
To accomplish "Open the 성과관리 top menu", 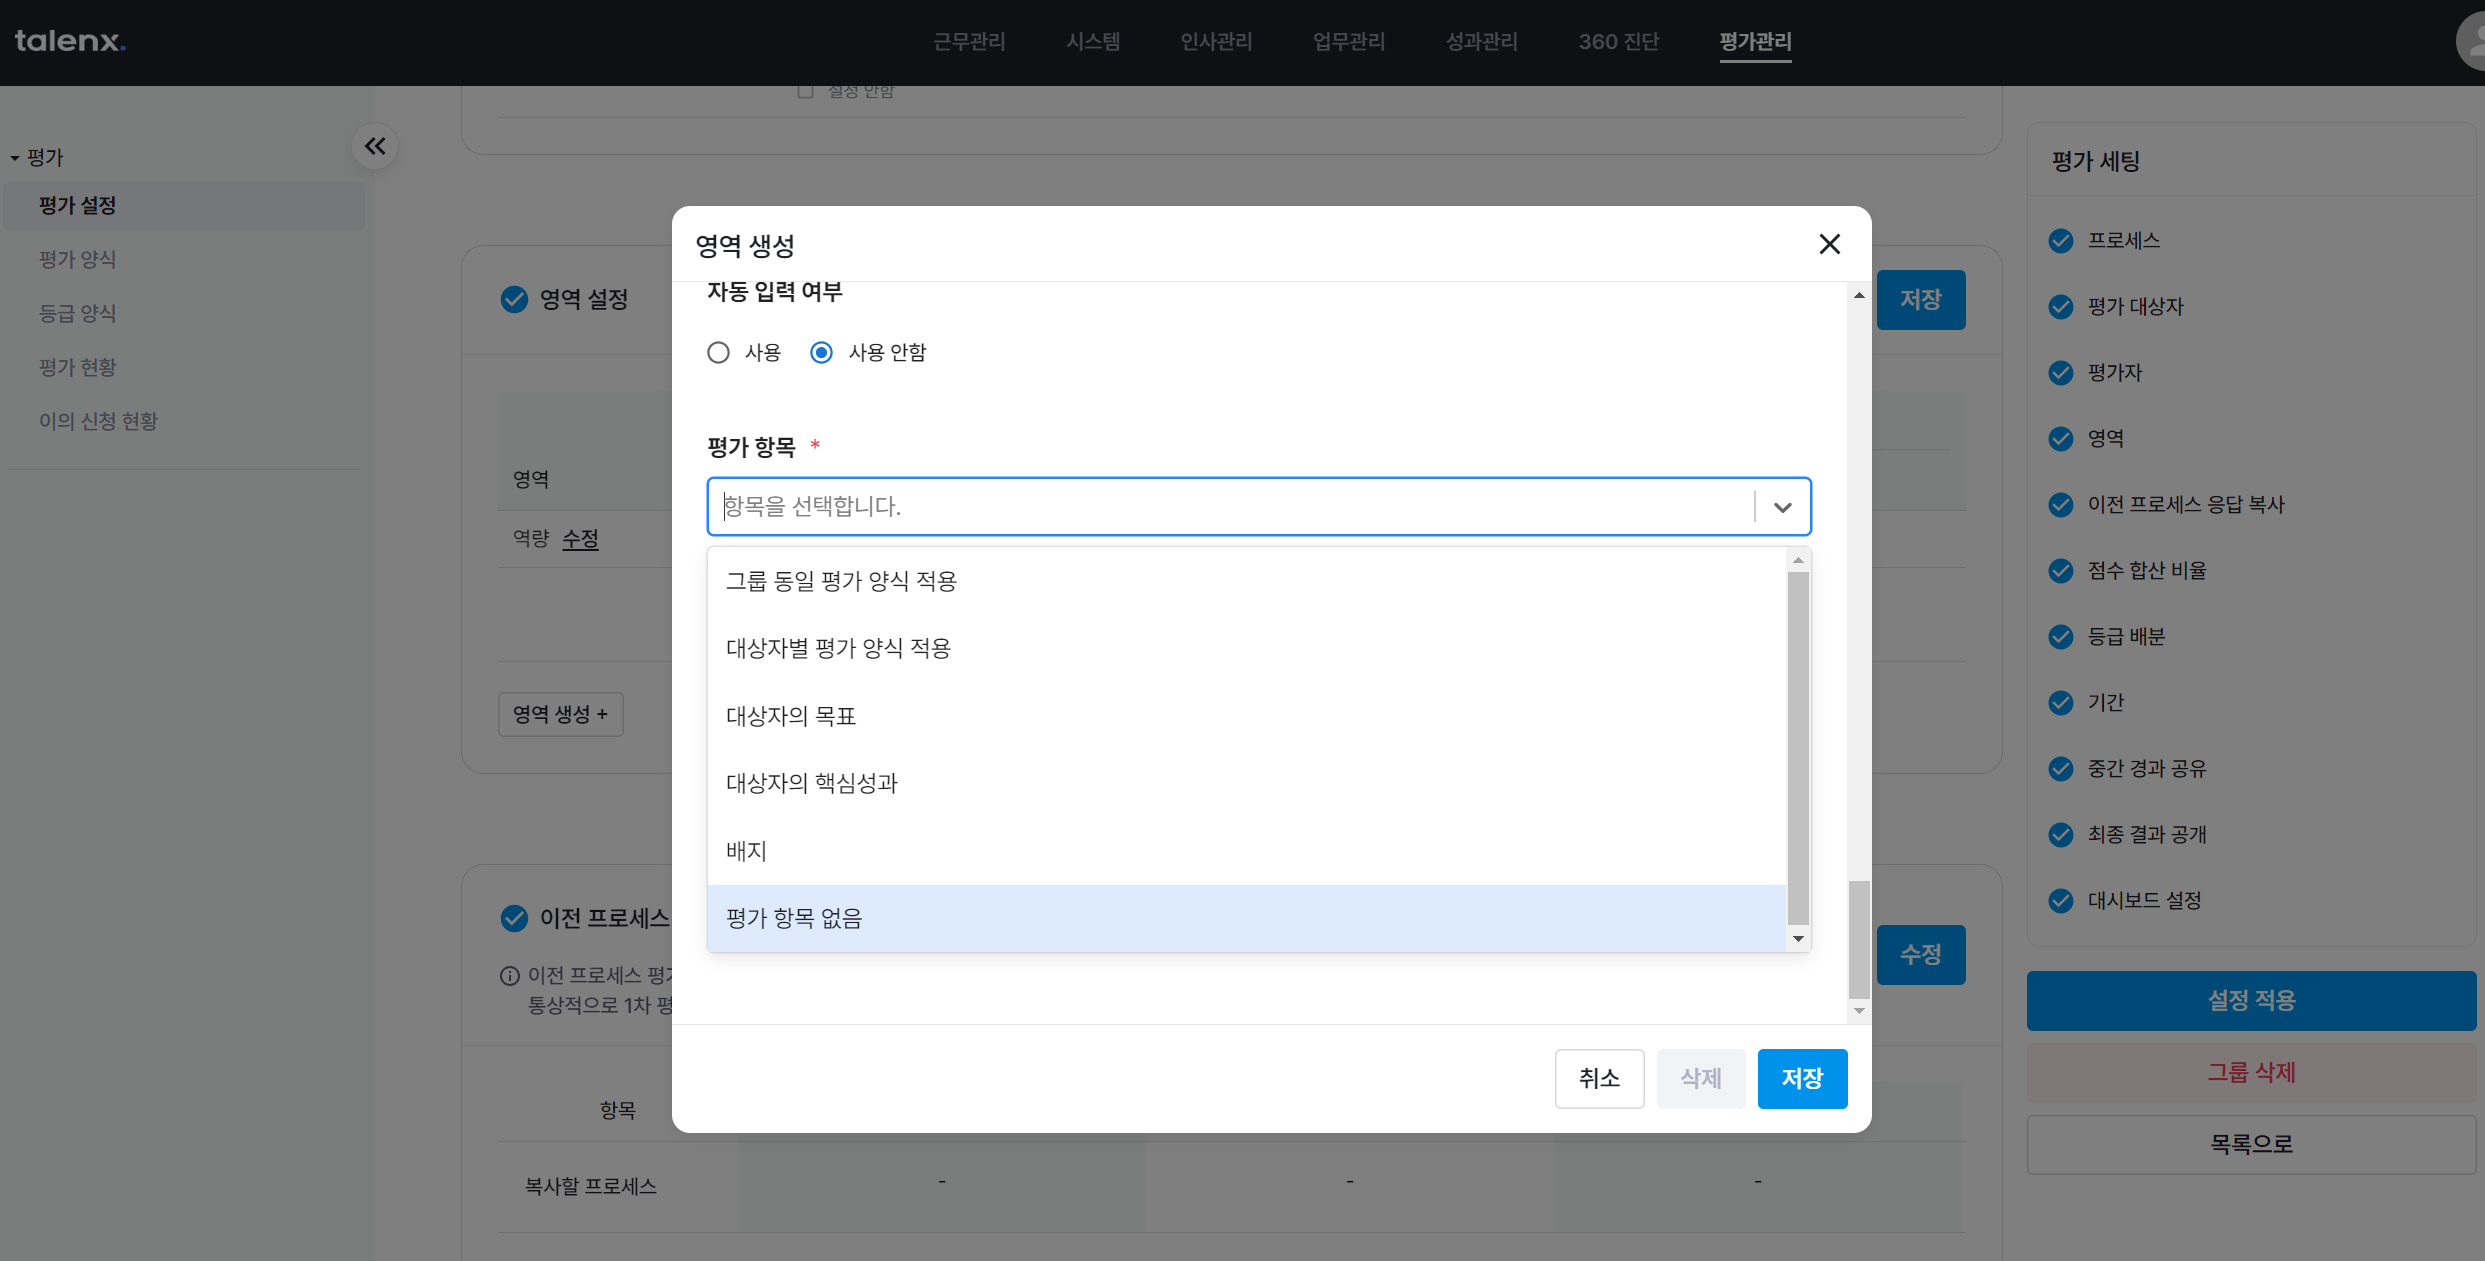I will pos(1481,42).
